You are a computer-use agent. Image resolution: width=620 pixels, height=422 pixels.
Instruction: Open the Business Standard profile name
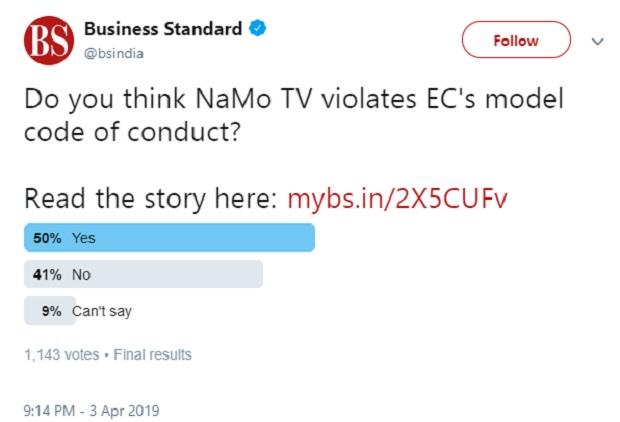click(162, 29)
